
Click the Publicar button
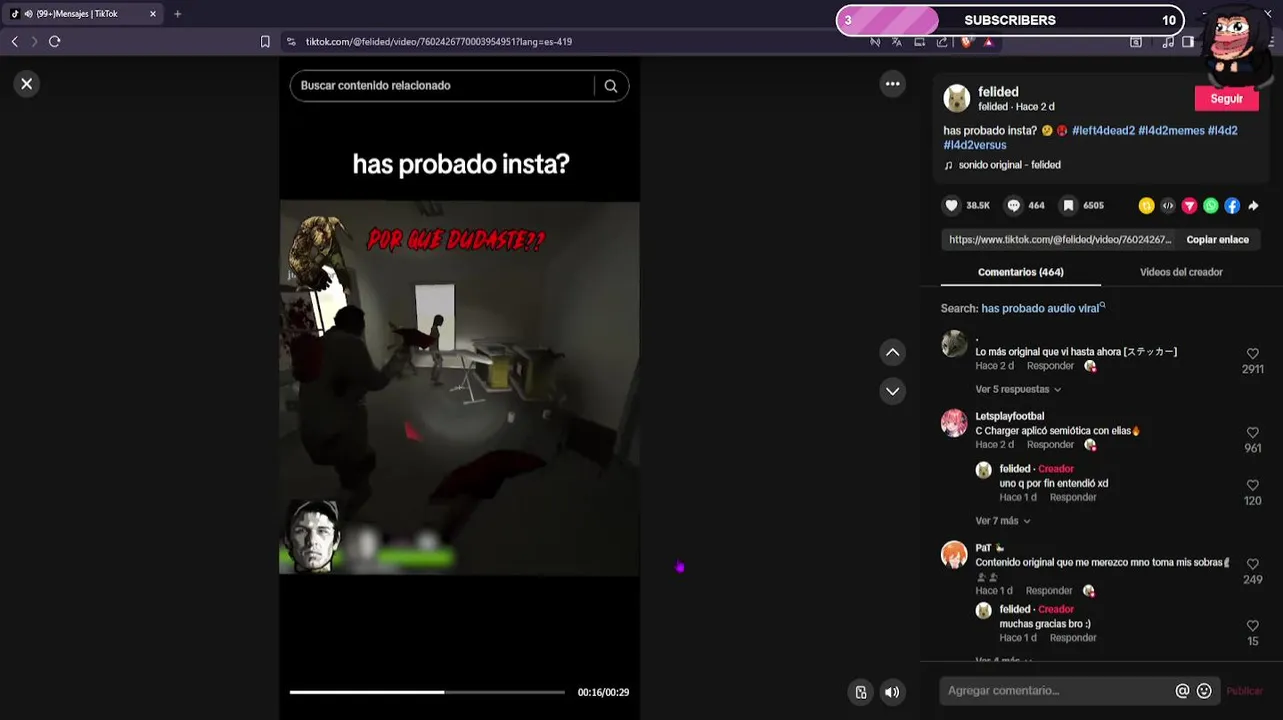pyautogui.click(x=1244, y=691)
